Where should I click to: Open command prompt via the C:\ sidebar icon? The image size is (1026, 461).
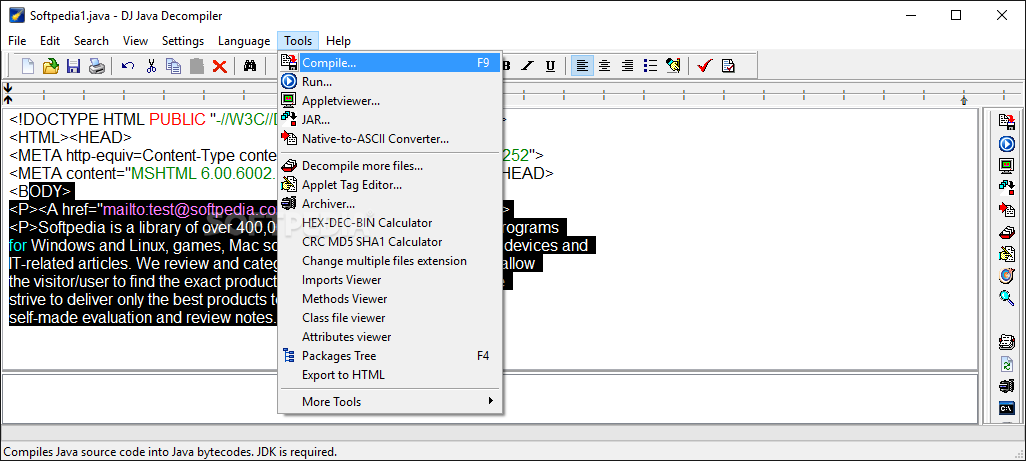(1006, 408)
